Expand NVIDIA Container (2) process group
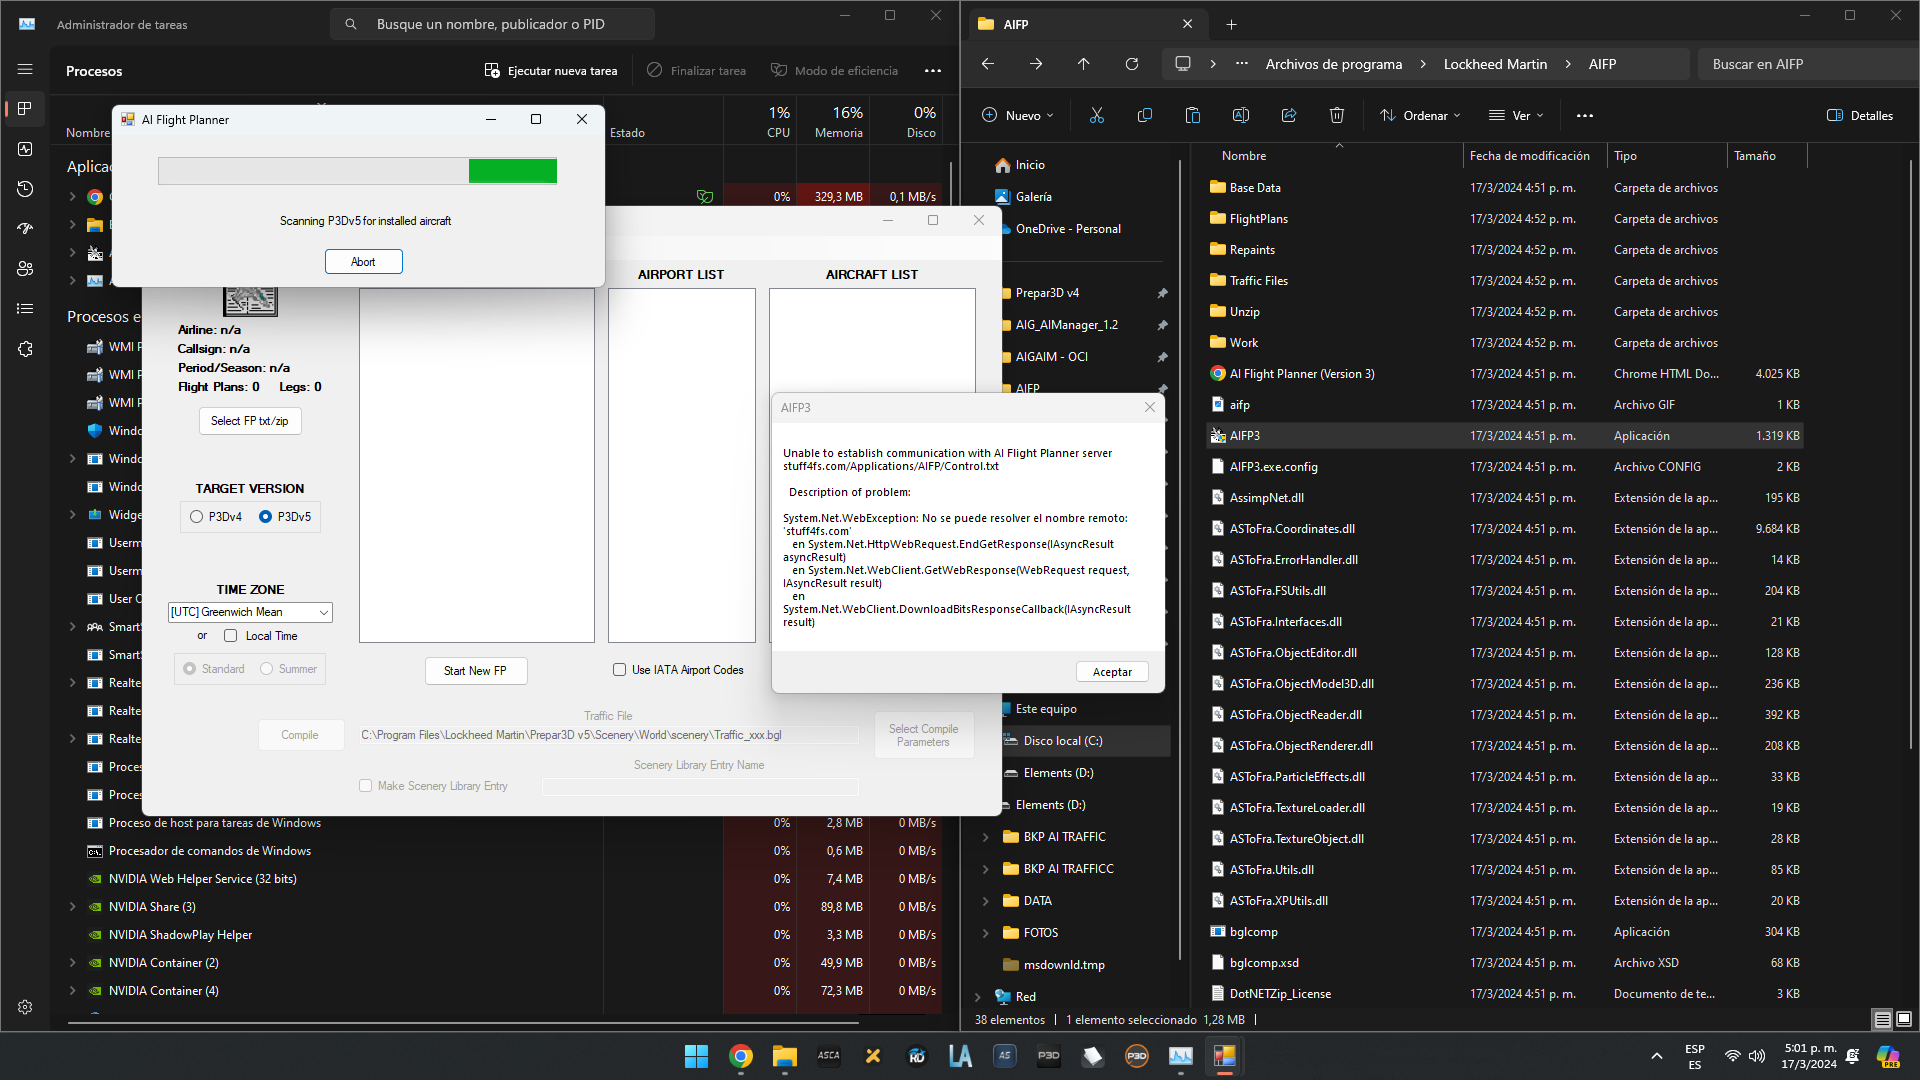The image size is (1920, 1080). (72, 963)
